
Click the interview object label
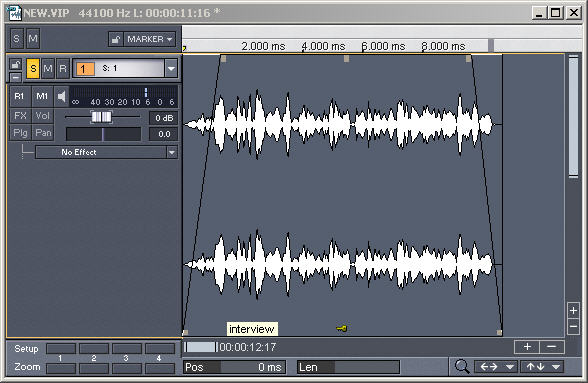coord(252,329)
